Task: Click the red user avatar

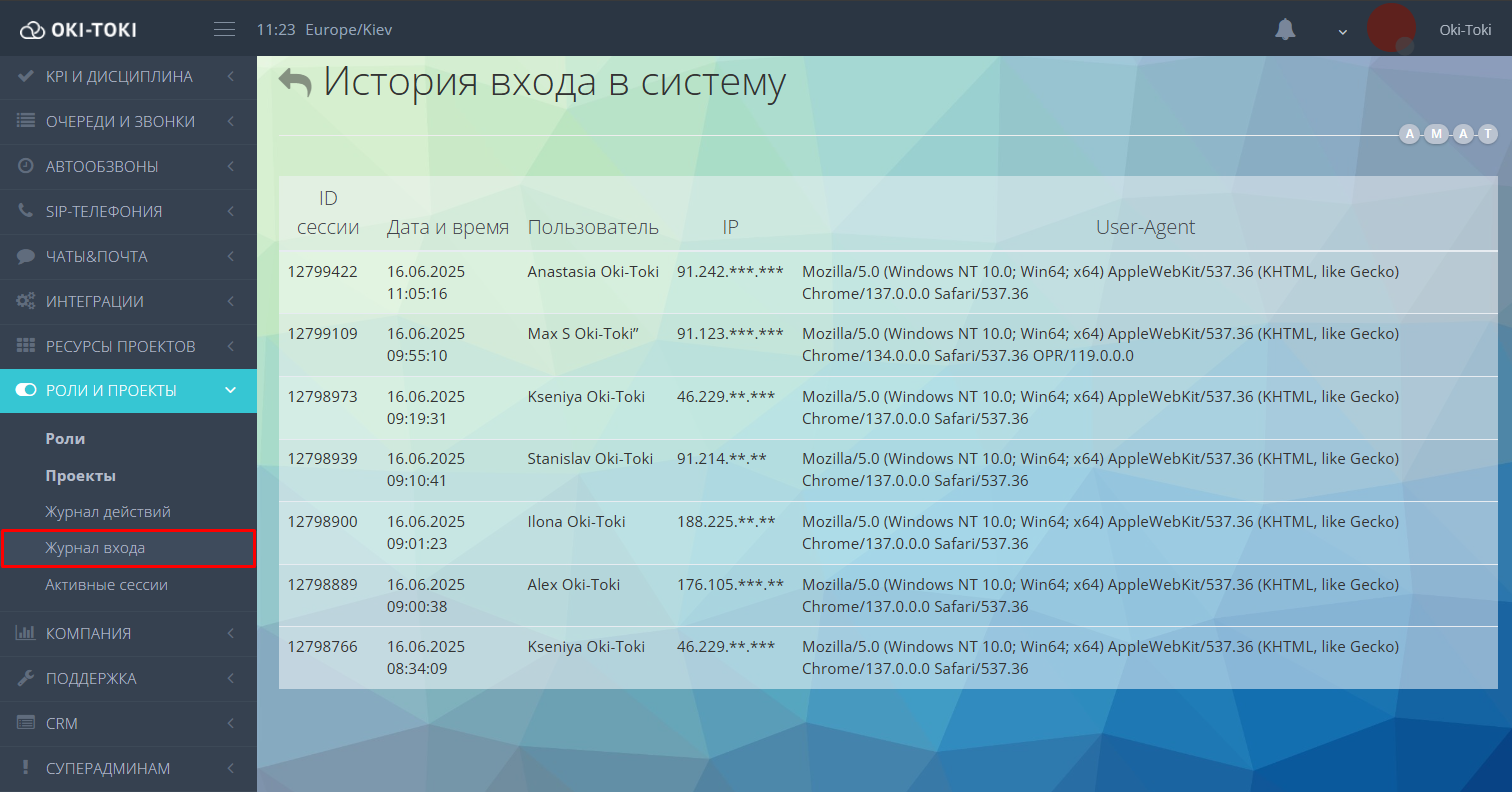Action: click(x=1391, y=28)
